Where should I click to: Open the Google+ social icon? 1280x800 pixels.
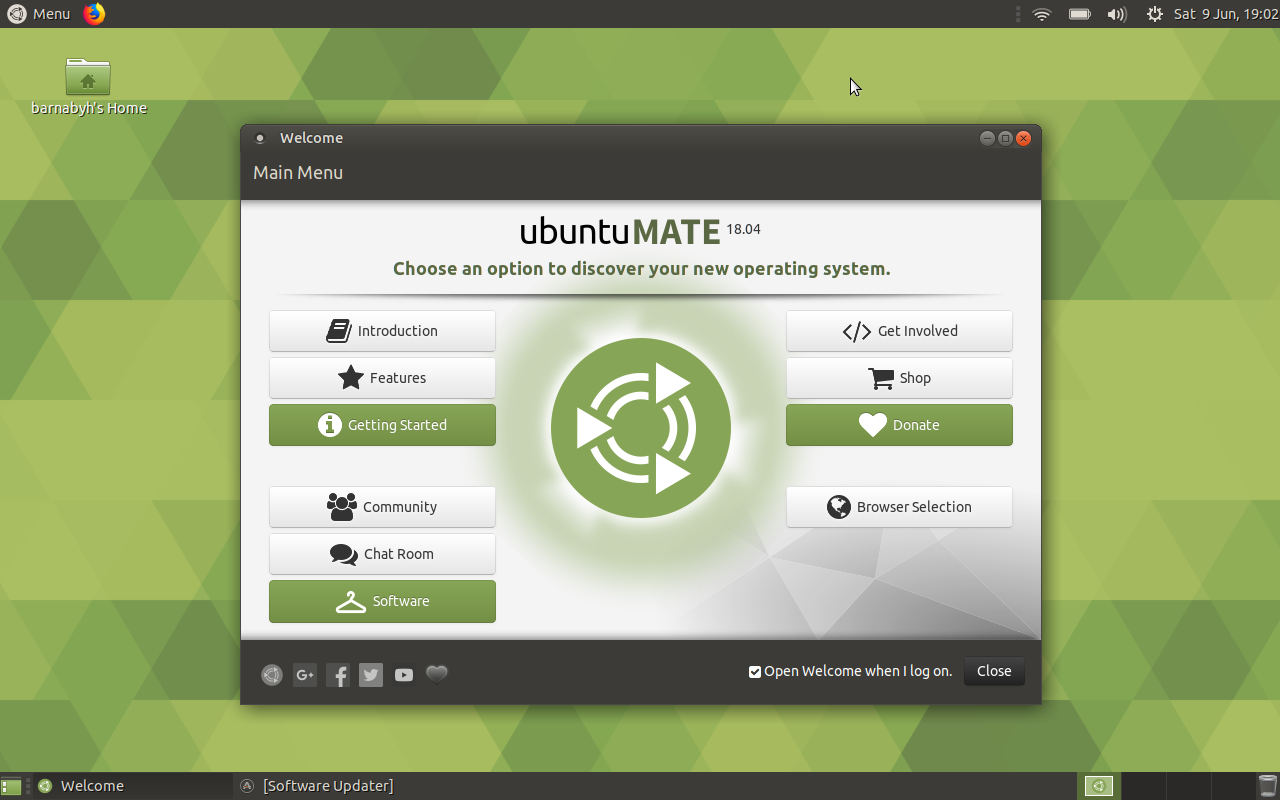click(x=305, y=675)
